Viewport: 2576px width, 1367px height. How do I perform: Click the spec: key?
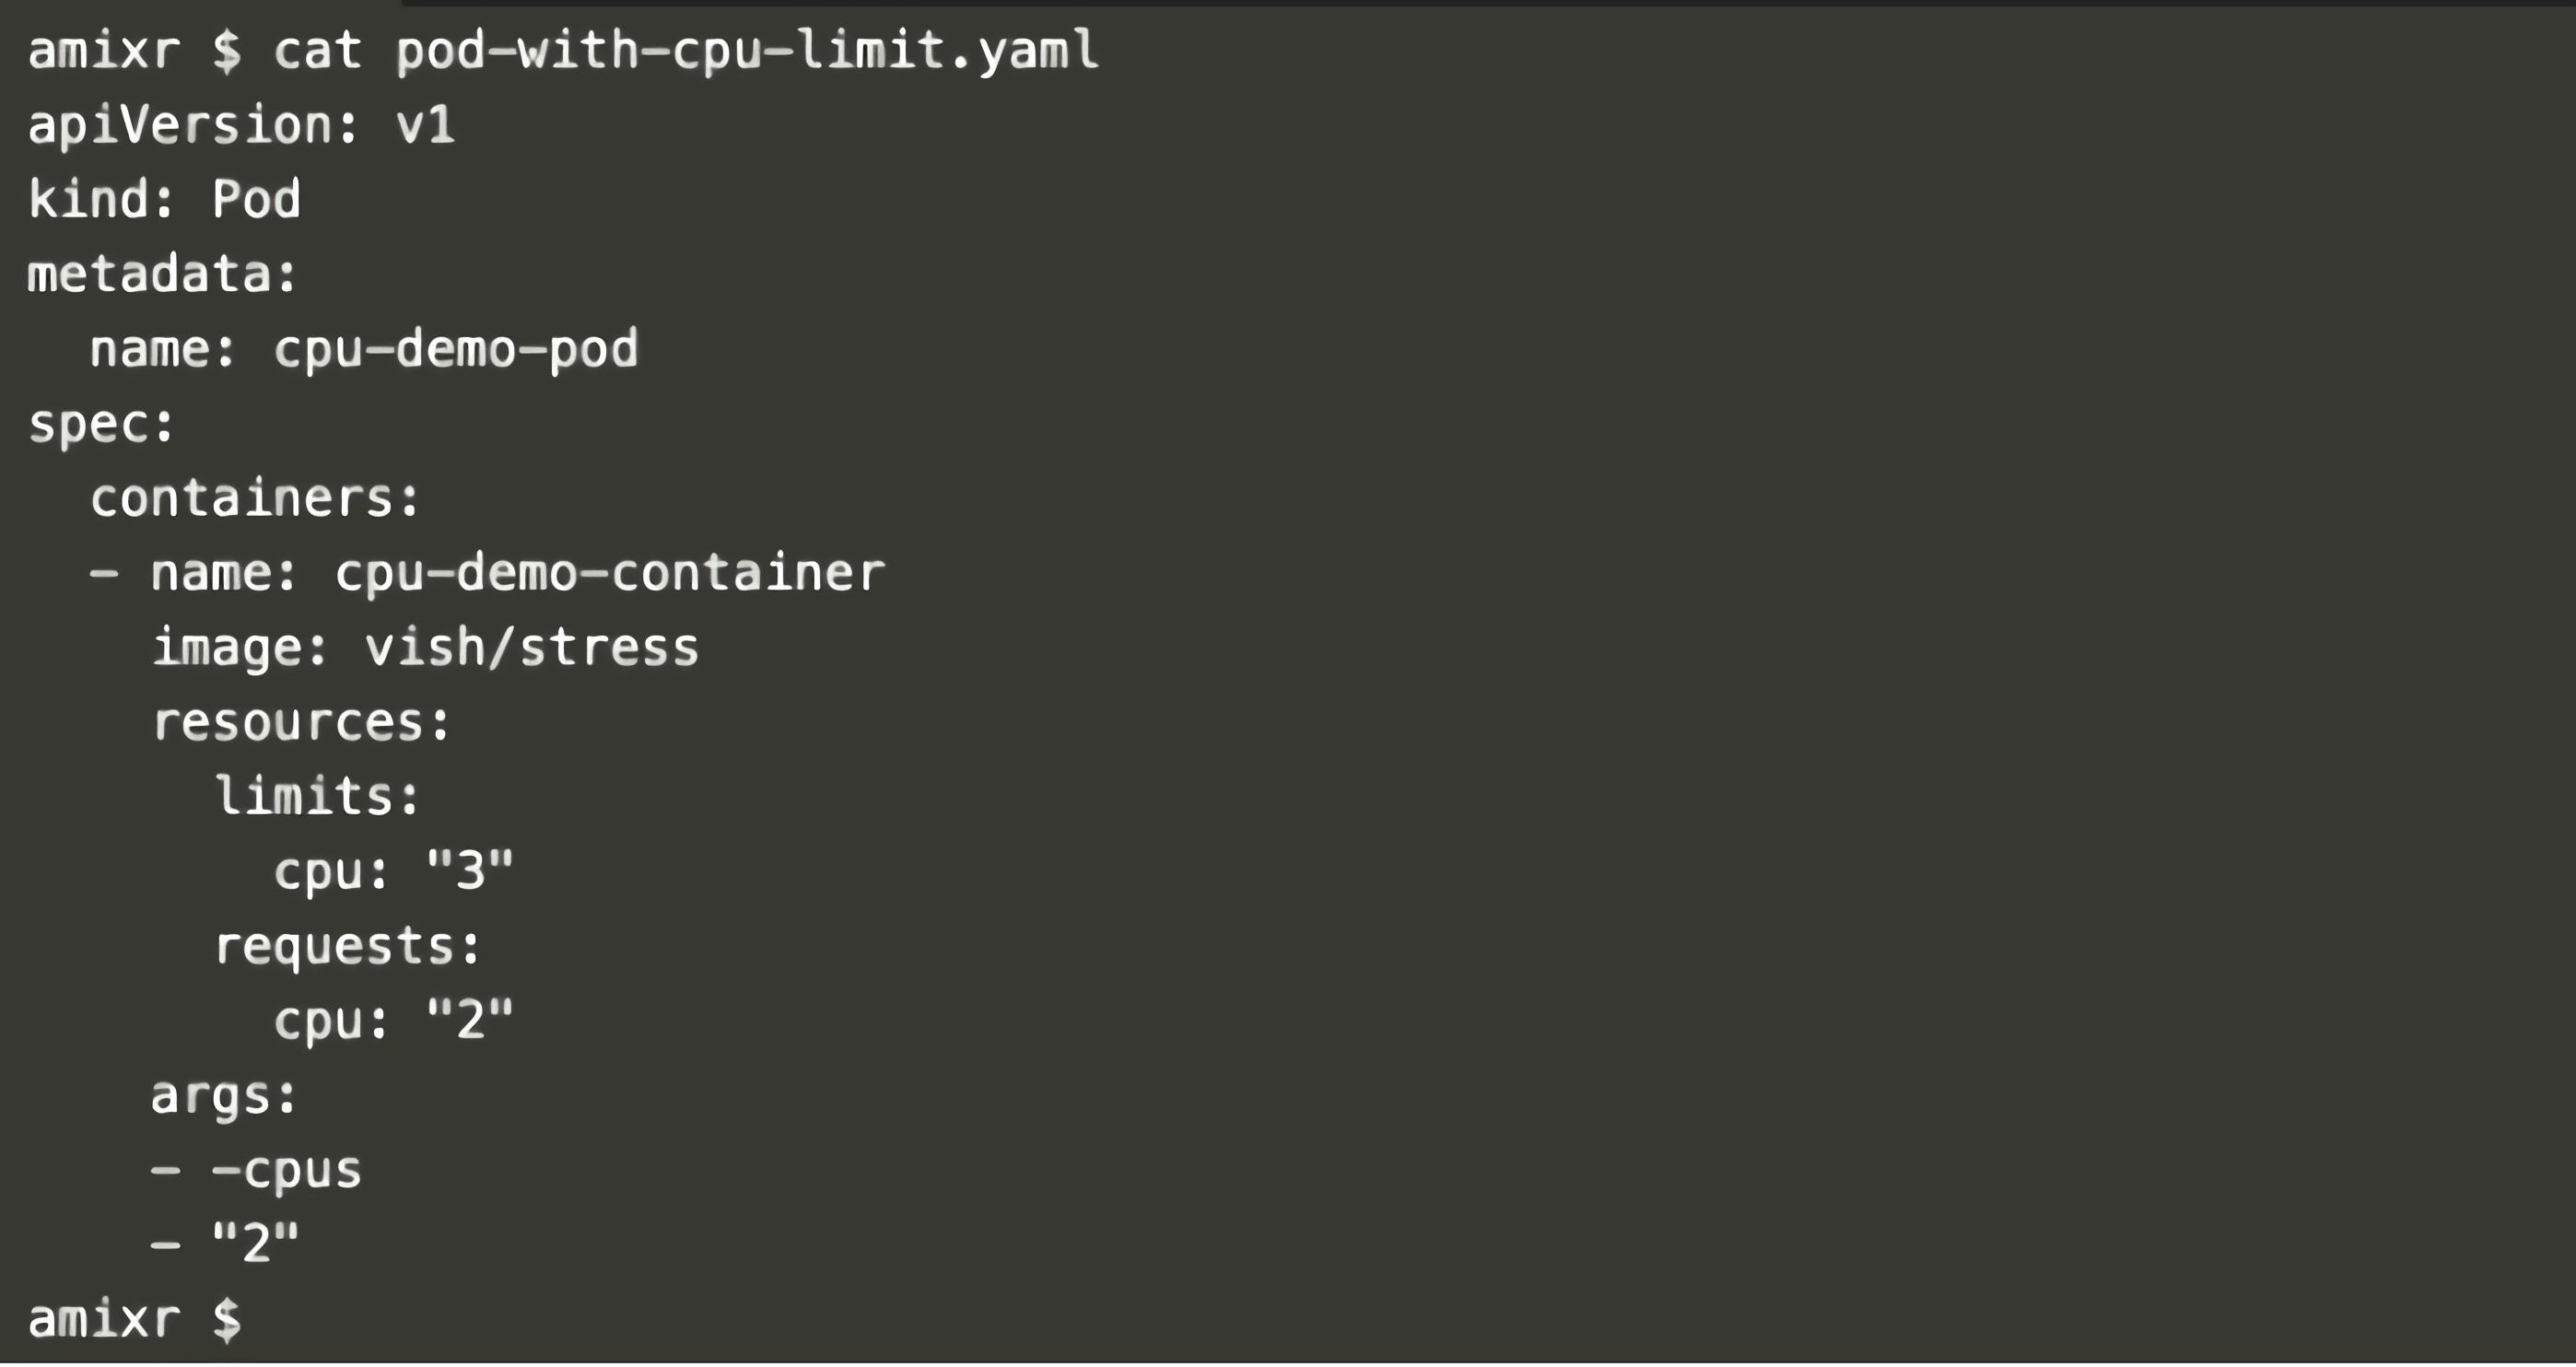point(101,424)
